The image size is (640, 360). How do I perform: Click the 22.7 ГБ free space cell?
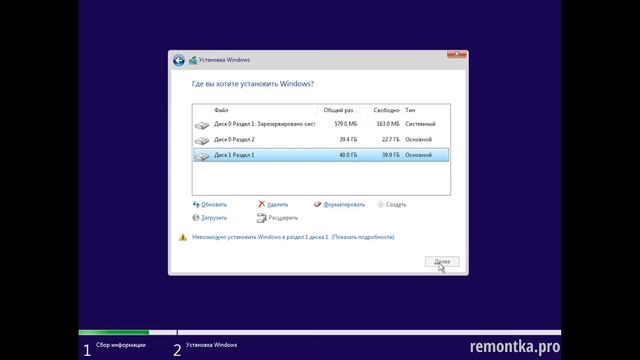pos(391,140)
